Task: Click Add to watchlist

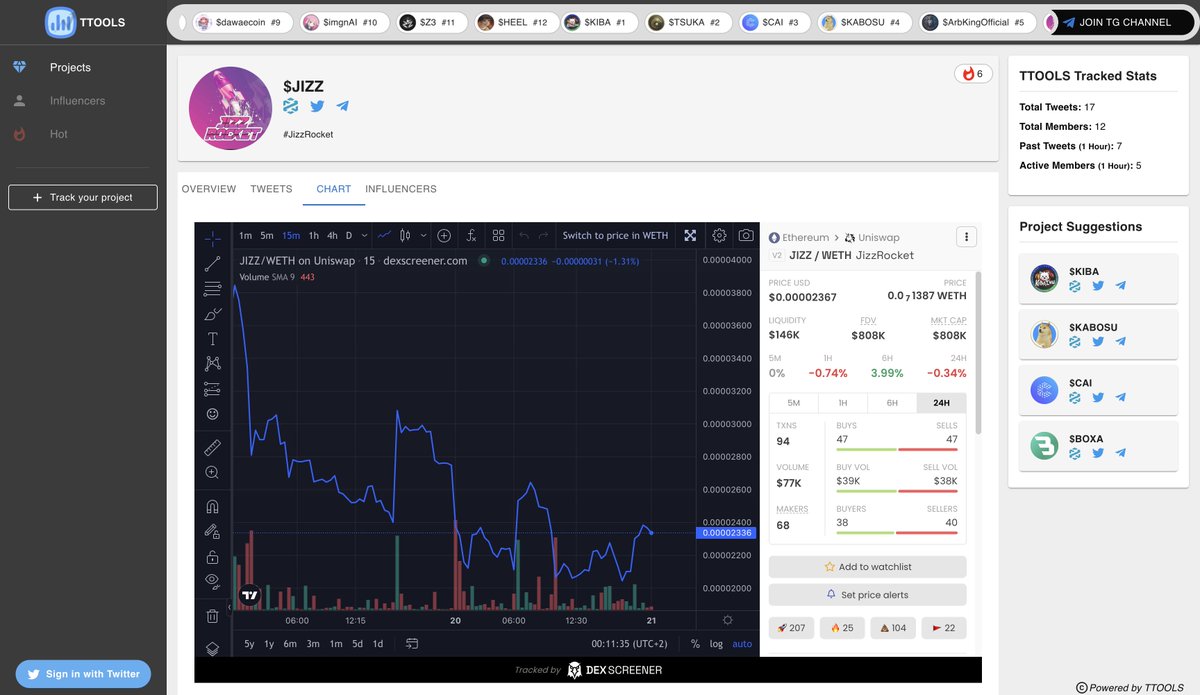Action: [x=868, y=567]
